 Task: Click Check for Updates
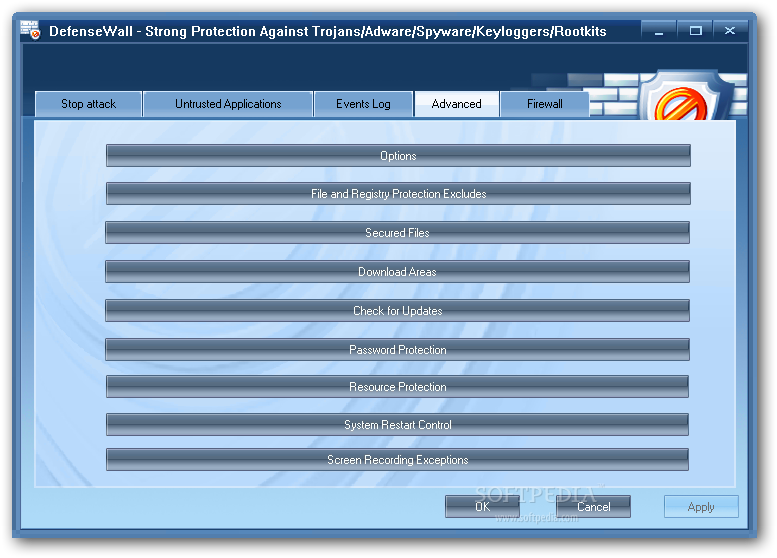pos(397,311)
